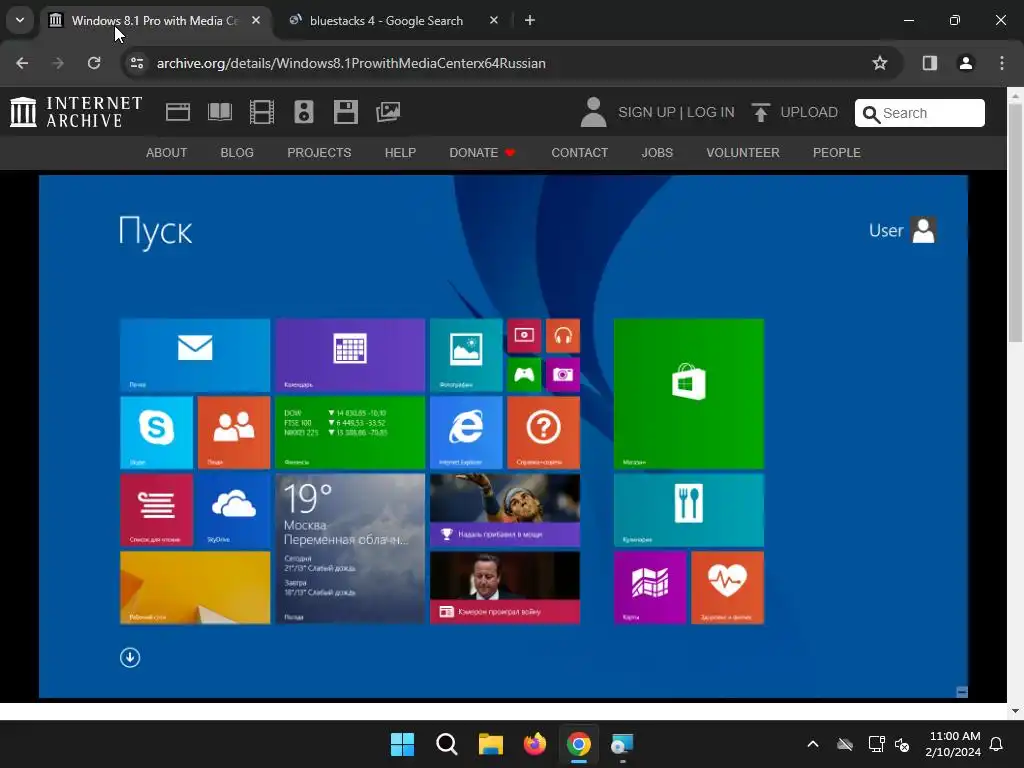The image size is (1024, 768).
Task: Click the Photos tile in image
Action: pyautogui.click(x=466, y=355)
